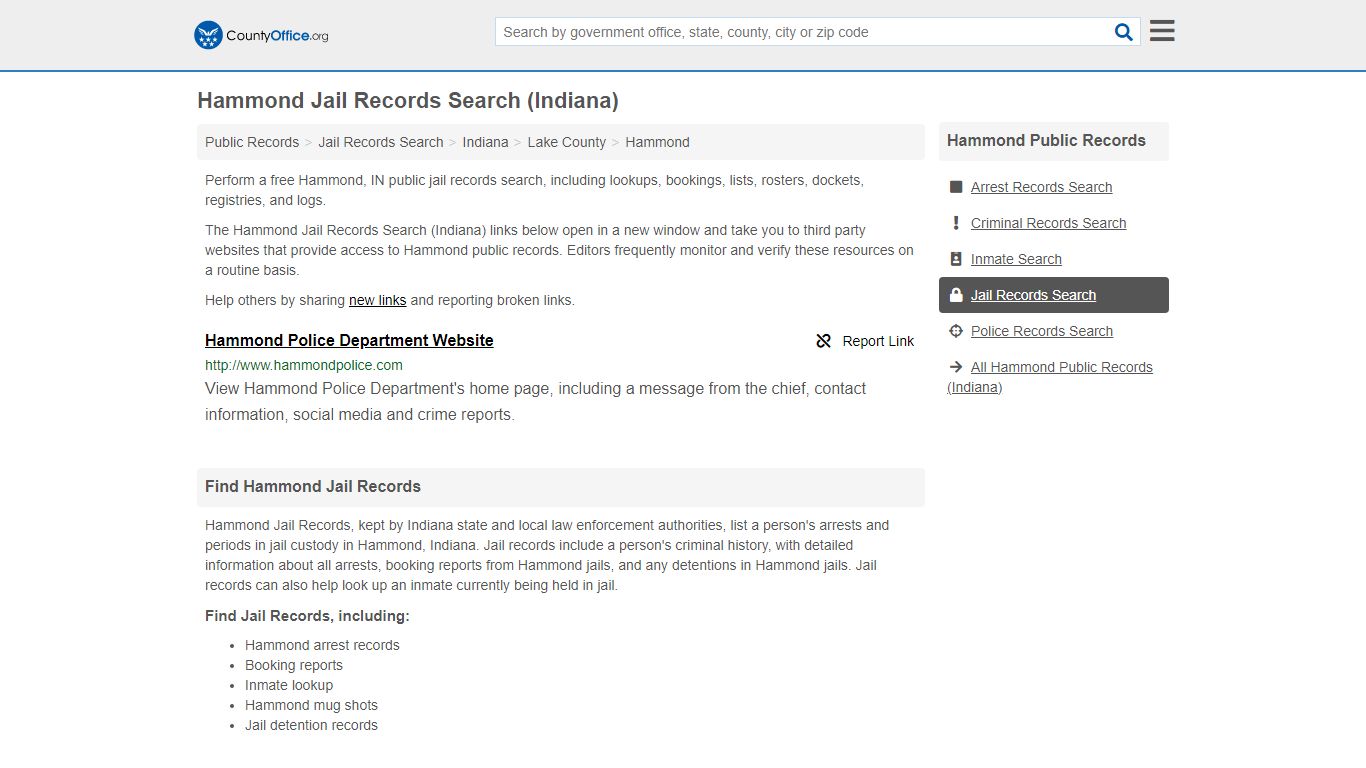This screenshot has height=768, width=1366.
Task: Click the Find Hammond Jail Records heading
Action: [313, 486]
